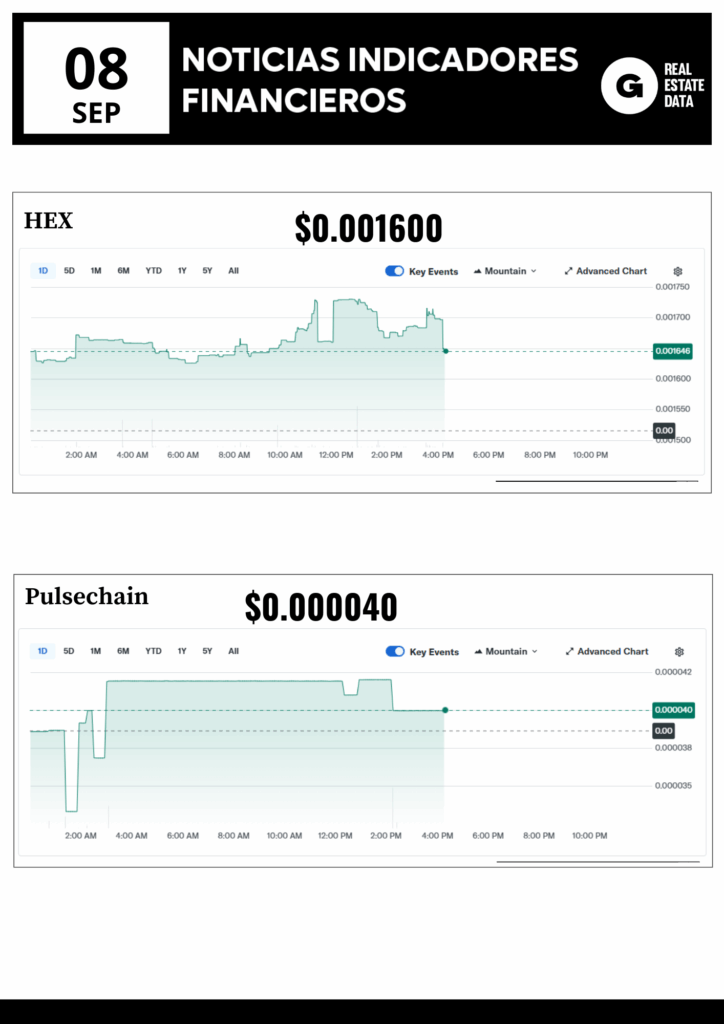Choose YTD range on the HEX chart
This screenshot has height=1024, width=724.
click(x=153, y=271)
